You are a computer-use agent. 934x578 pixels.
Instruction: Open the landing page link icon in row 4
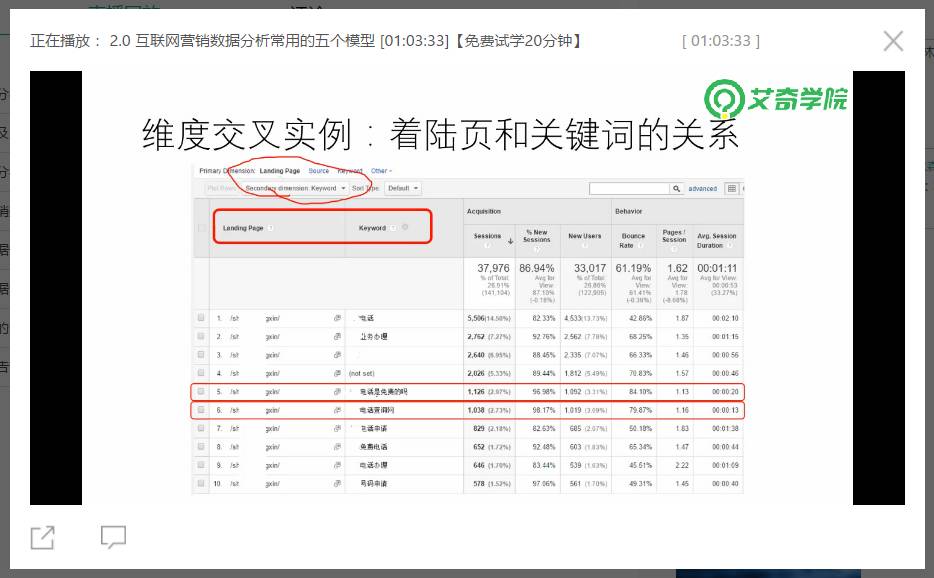[x=337, y=373]
